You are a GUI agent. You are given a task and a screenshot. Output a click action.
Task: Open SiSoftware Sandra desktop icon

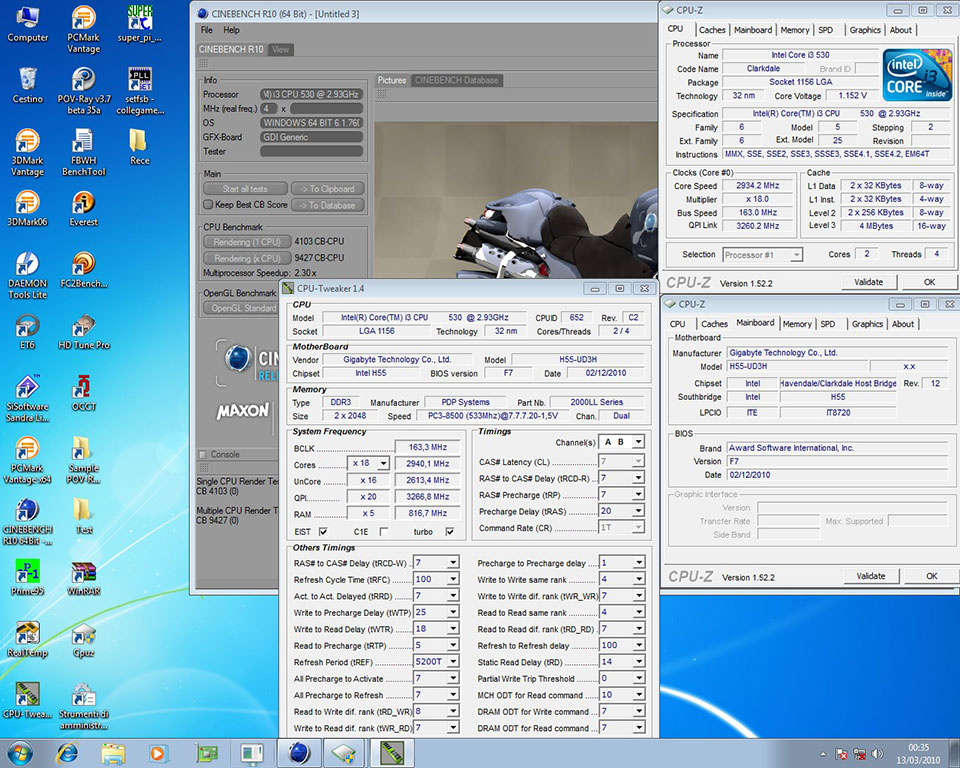28,399
